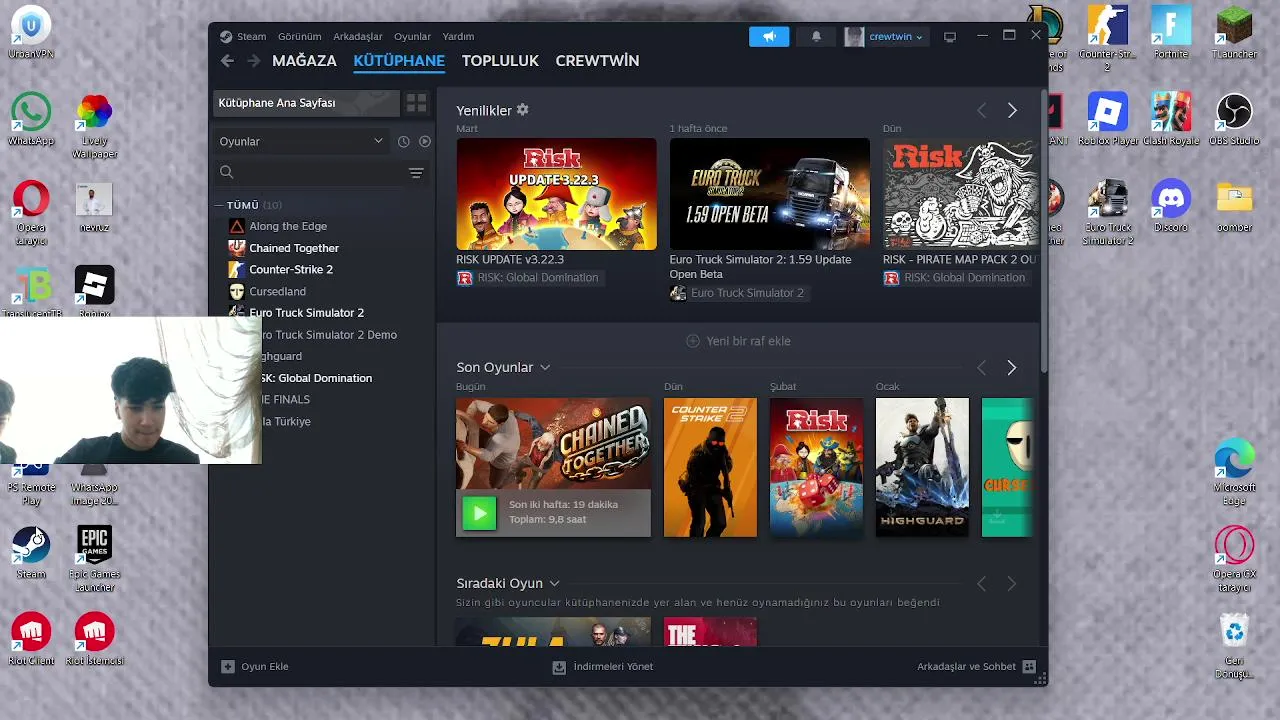Open the 1.59 Open Beta news thumbnail
The image size is (1280, 720).
(769, 194)
